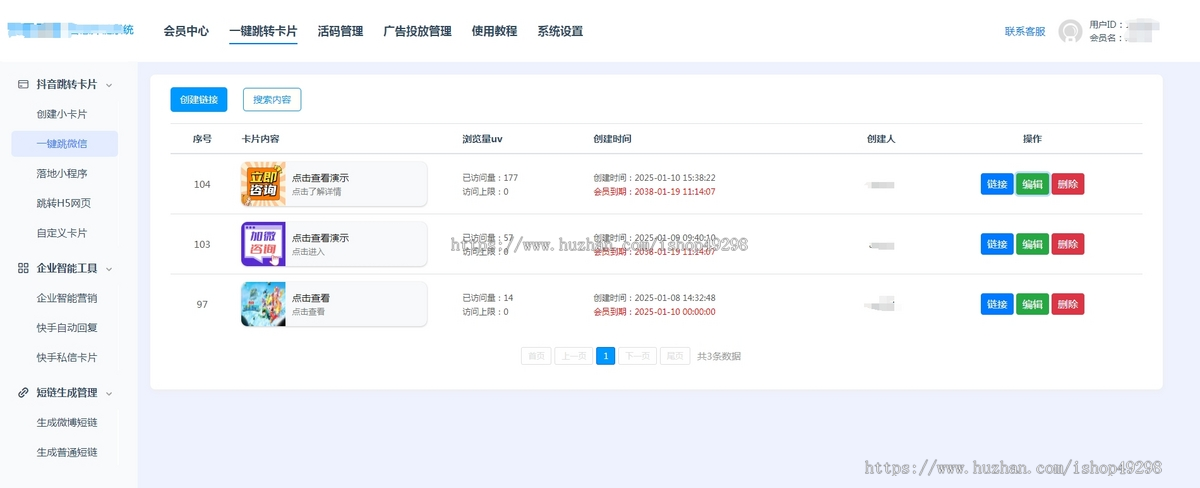Collapse the 短链生成管理 sidebar group
The width and height of the screenshot is (1200, 488).
click(109, 393)
